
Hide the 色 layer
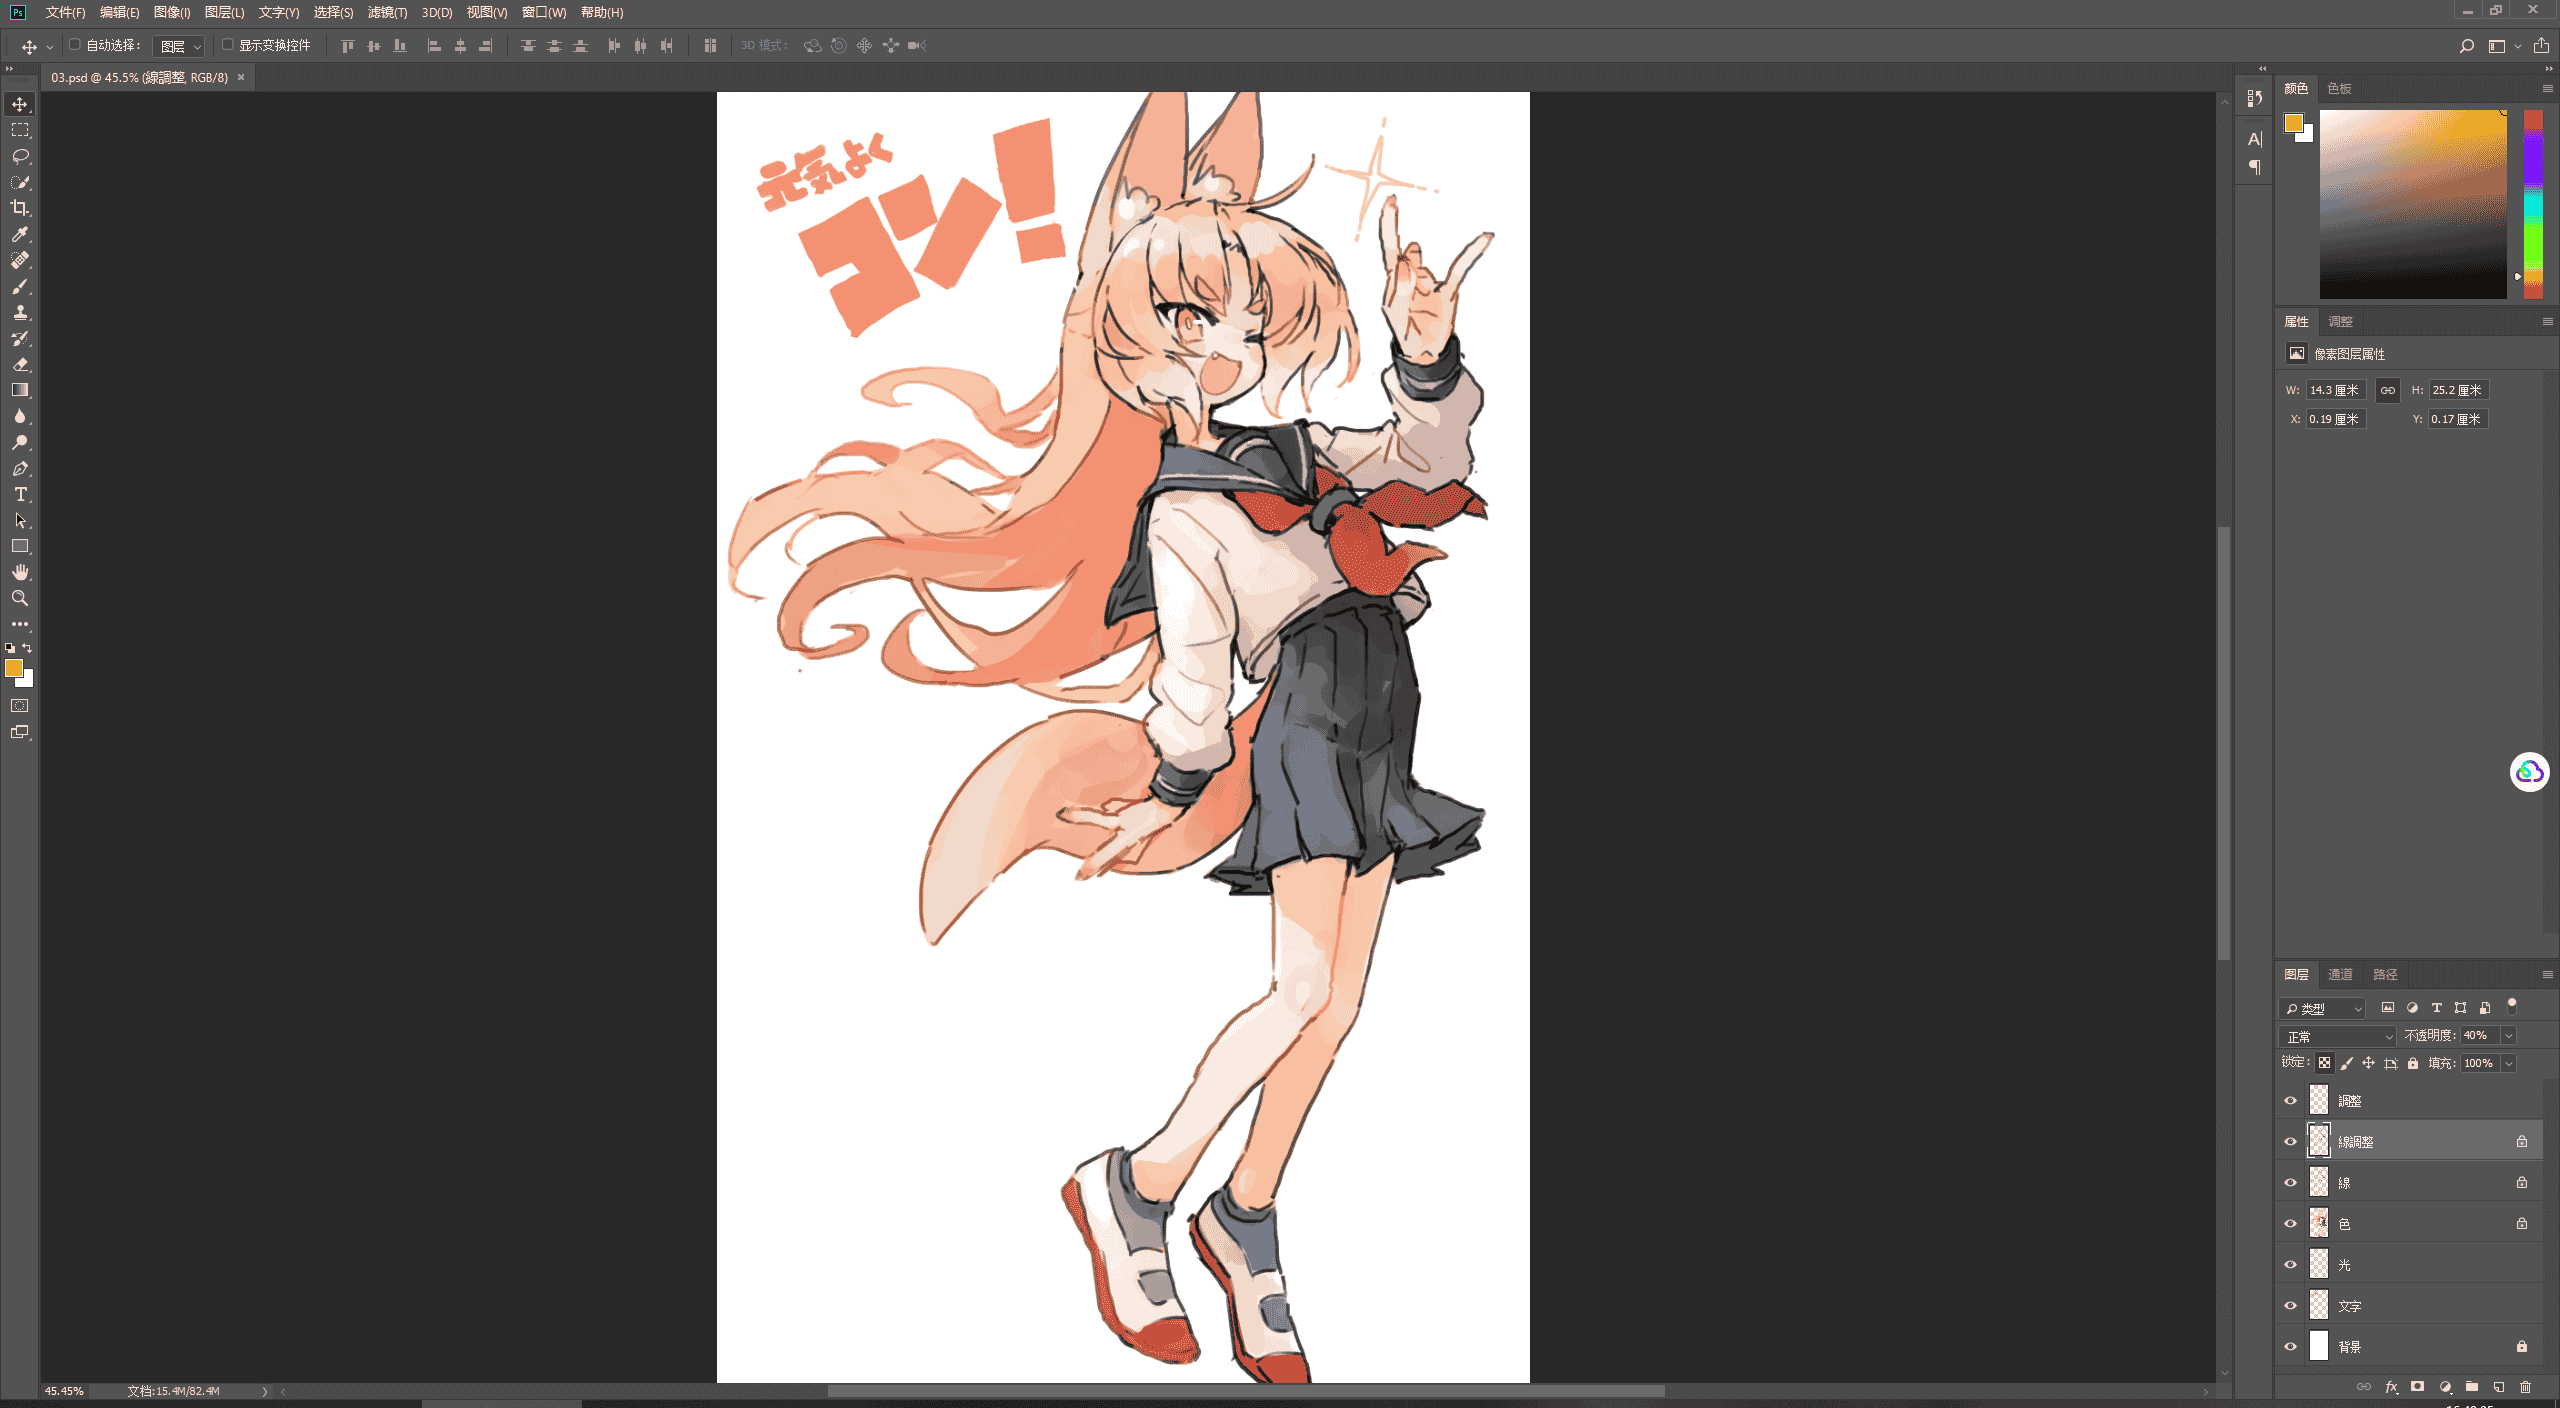(2290, 1223)
